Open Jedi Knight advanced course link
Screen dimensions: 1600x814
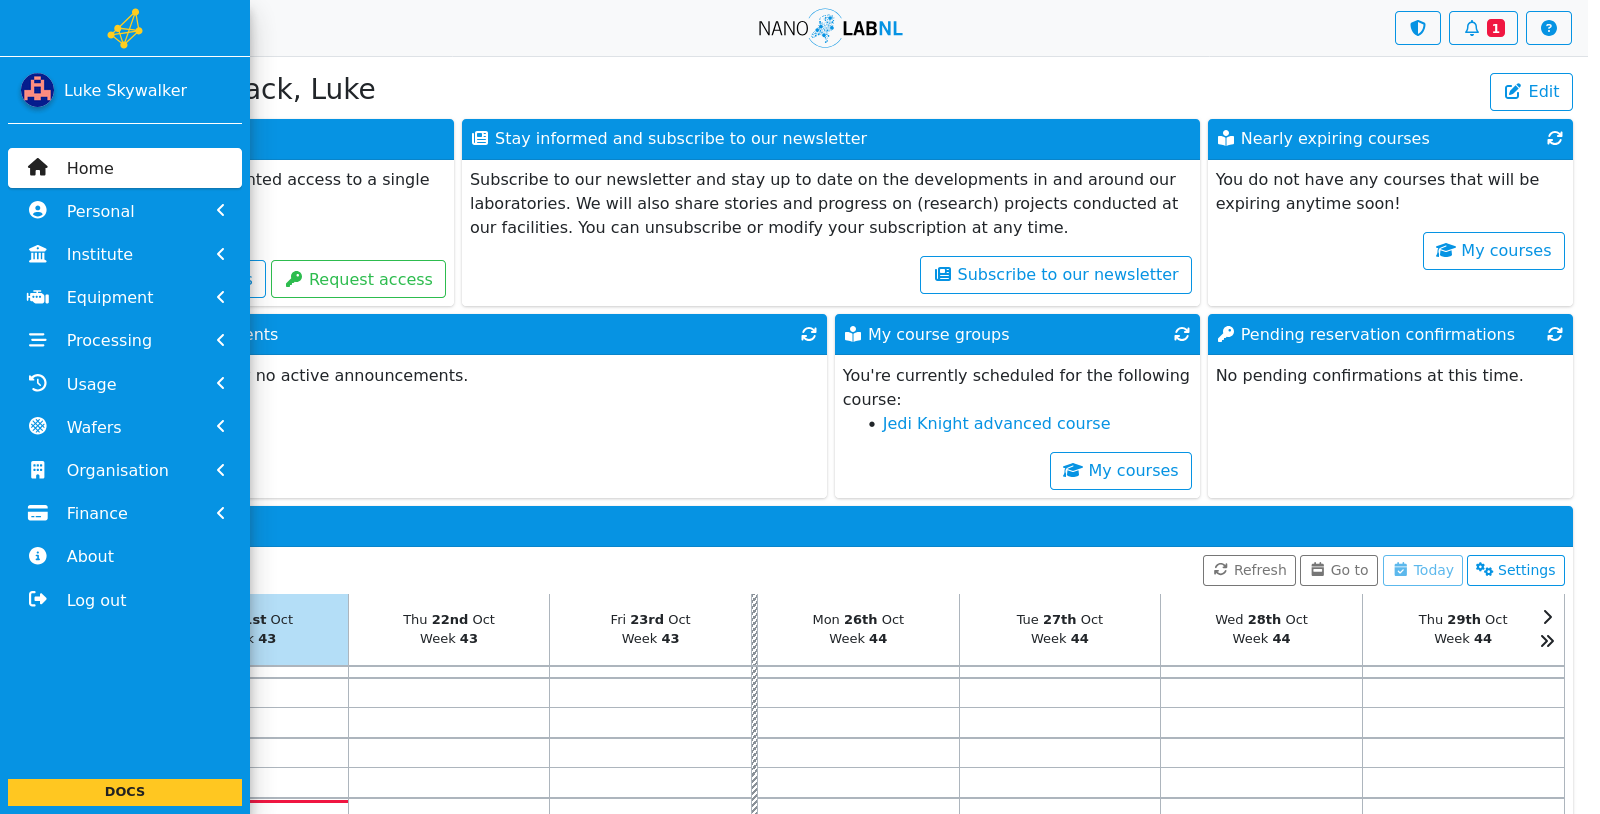(x=996, y=424)
